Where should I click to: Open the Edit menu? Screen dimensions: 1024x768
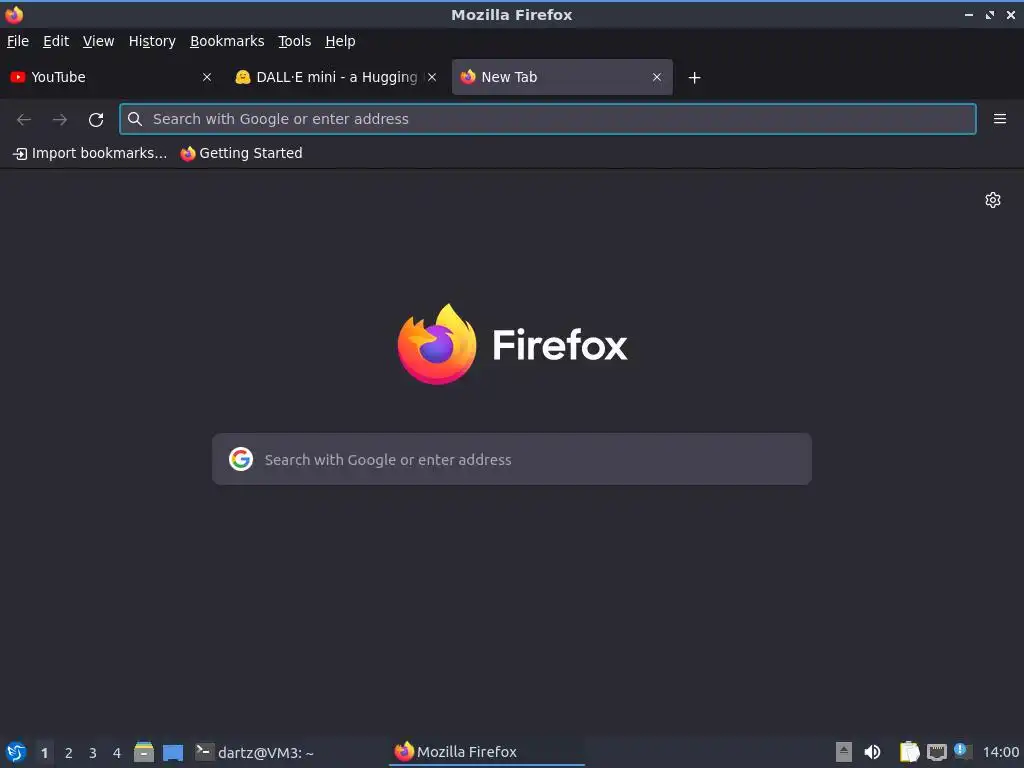pyautogui.click(x=56, y=41)
